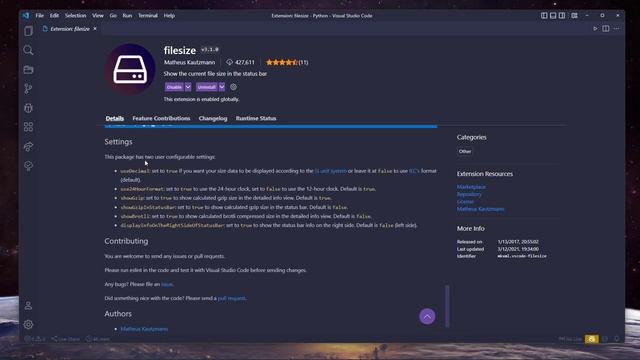The width and height of the screenshot is (640, 360).
Task: Click the tree-shaped icon at bottom of activity bar group
Action: (28, 166)
